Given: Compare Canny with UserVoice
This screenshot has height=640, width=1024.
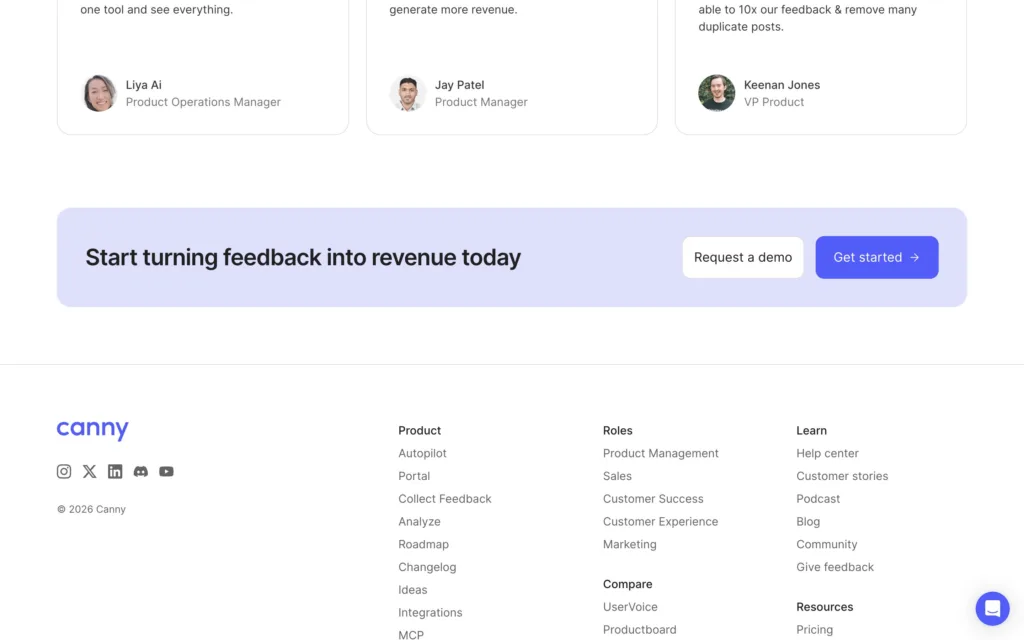Looking at the screenshot, I should [630, 607].
